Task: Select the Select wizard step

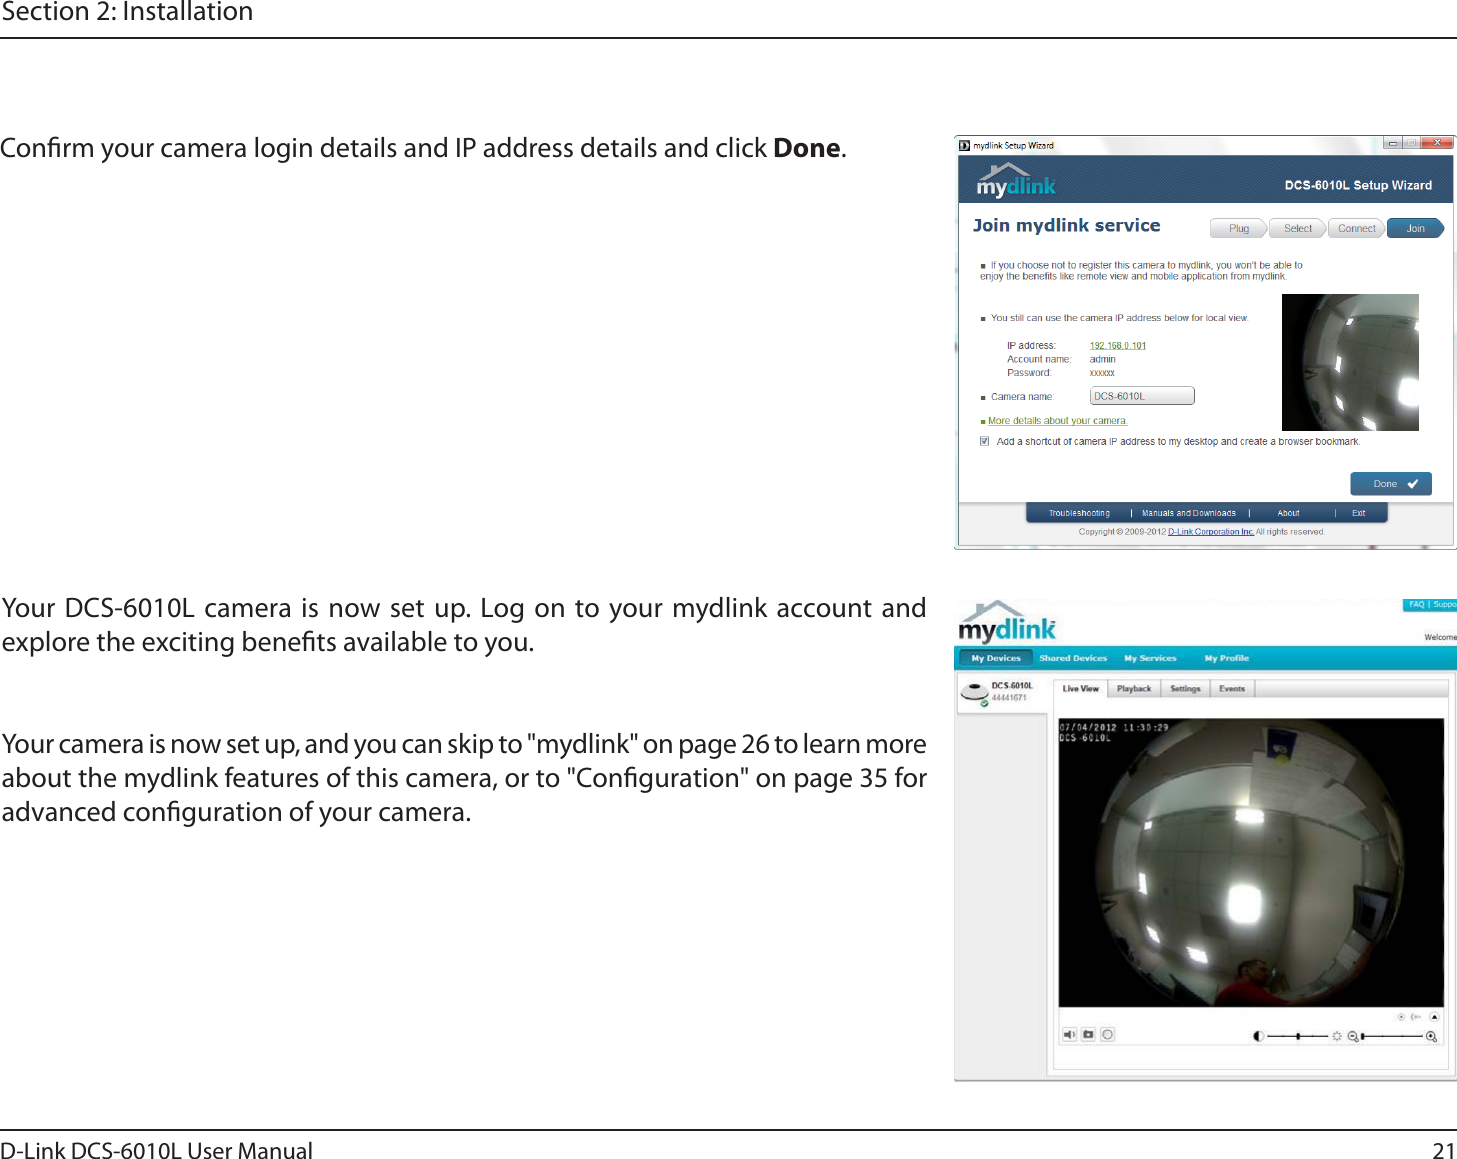Action: (x=1297, y=228)
